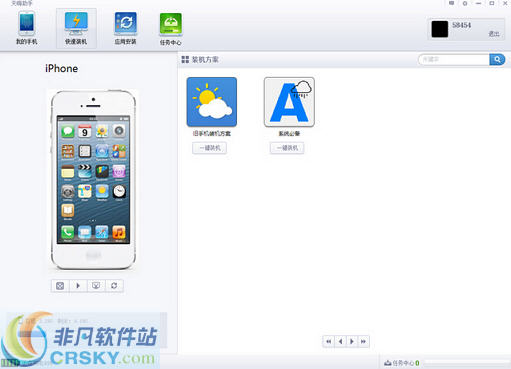Image resolution: width=511 pixels, height=369 pixels.
Task: Open settings gear icon in title bar
Action: click(465, 3)
